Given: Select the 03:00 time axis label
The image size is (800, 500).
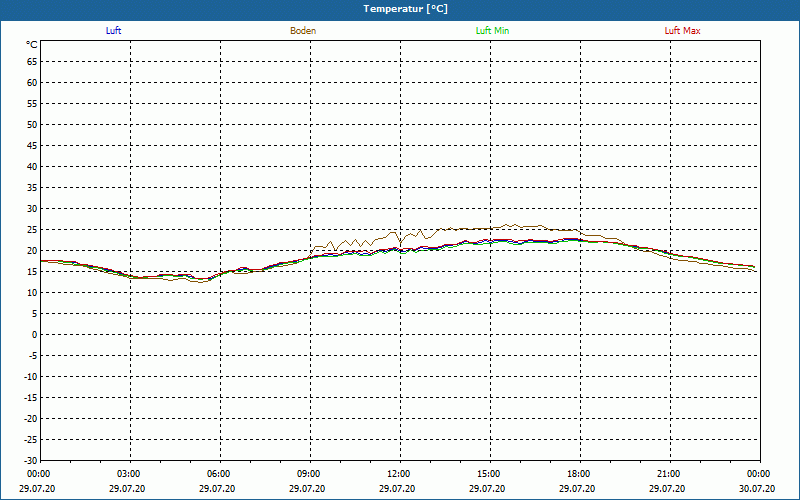Looking at the screenshot, I should [x=130, y=474].
